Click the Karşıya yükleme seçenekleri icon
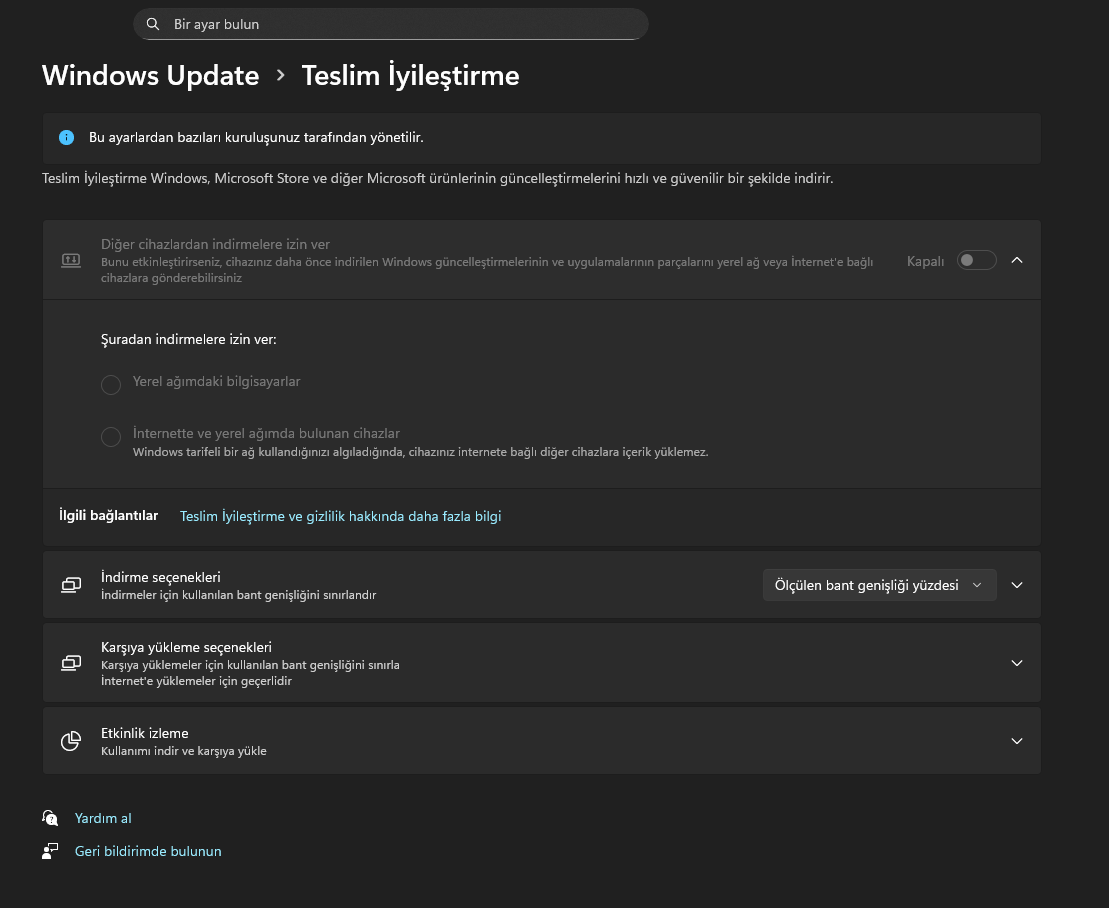1109x908 pixels. [x=71, y=663]
